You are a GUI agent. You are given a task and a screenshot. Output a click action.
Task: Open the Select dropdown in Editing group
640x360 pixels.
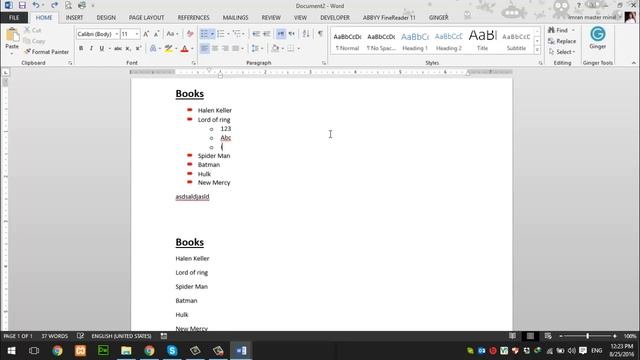click(562, 52)
